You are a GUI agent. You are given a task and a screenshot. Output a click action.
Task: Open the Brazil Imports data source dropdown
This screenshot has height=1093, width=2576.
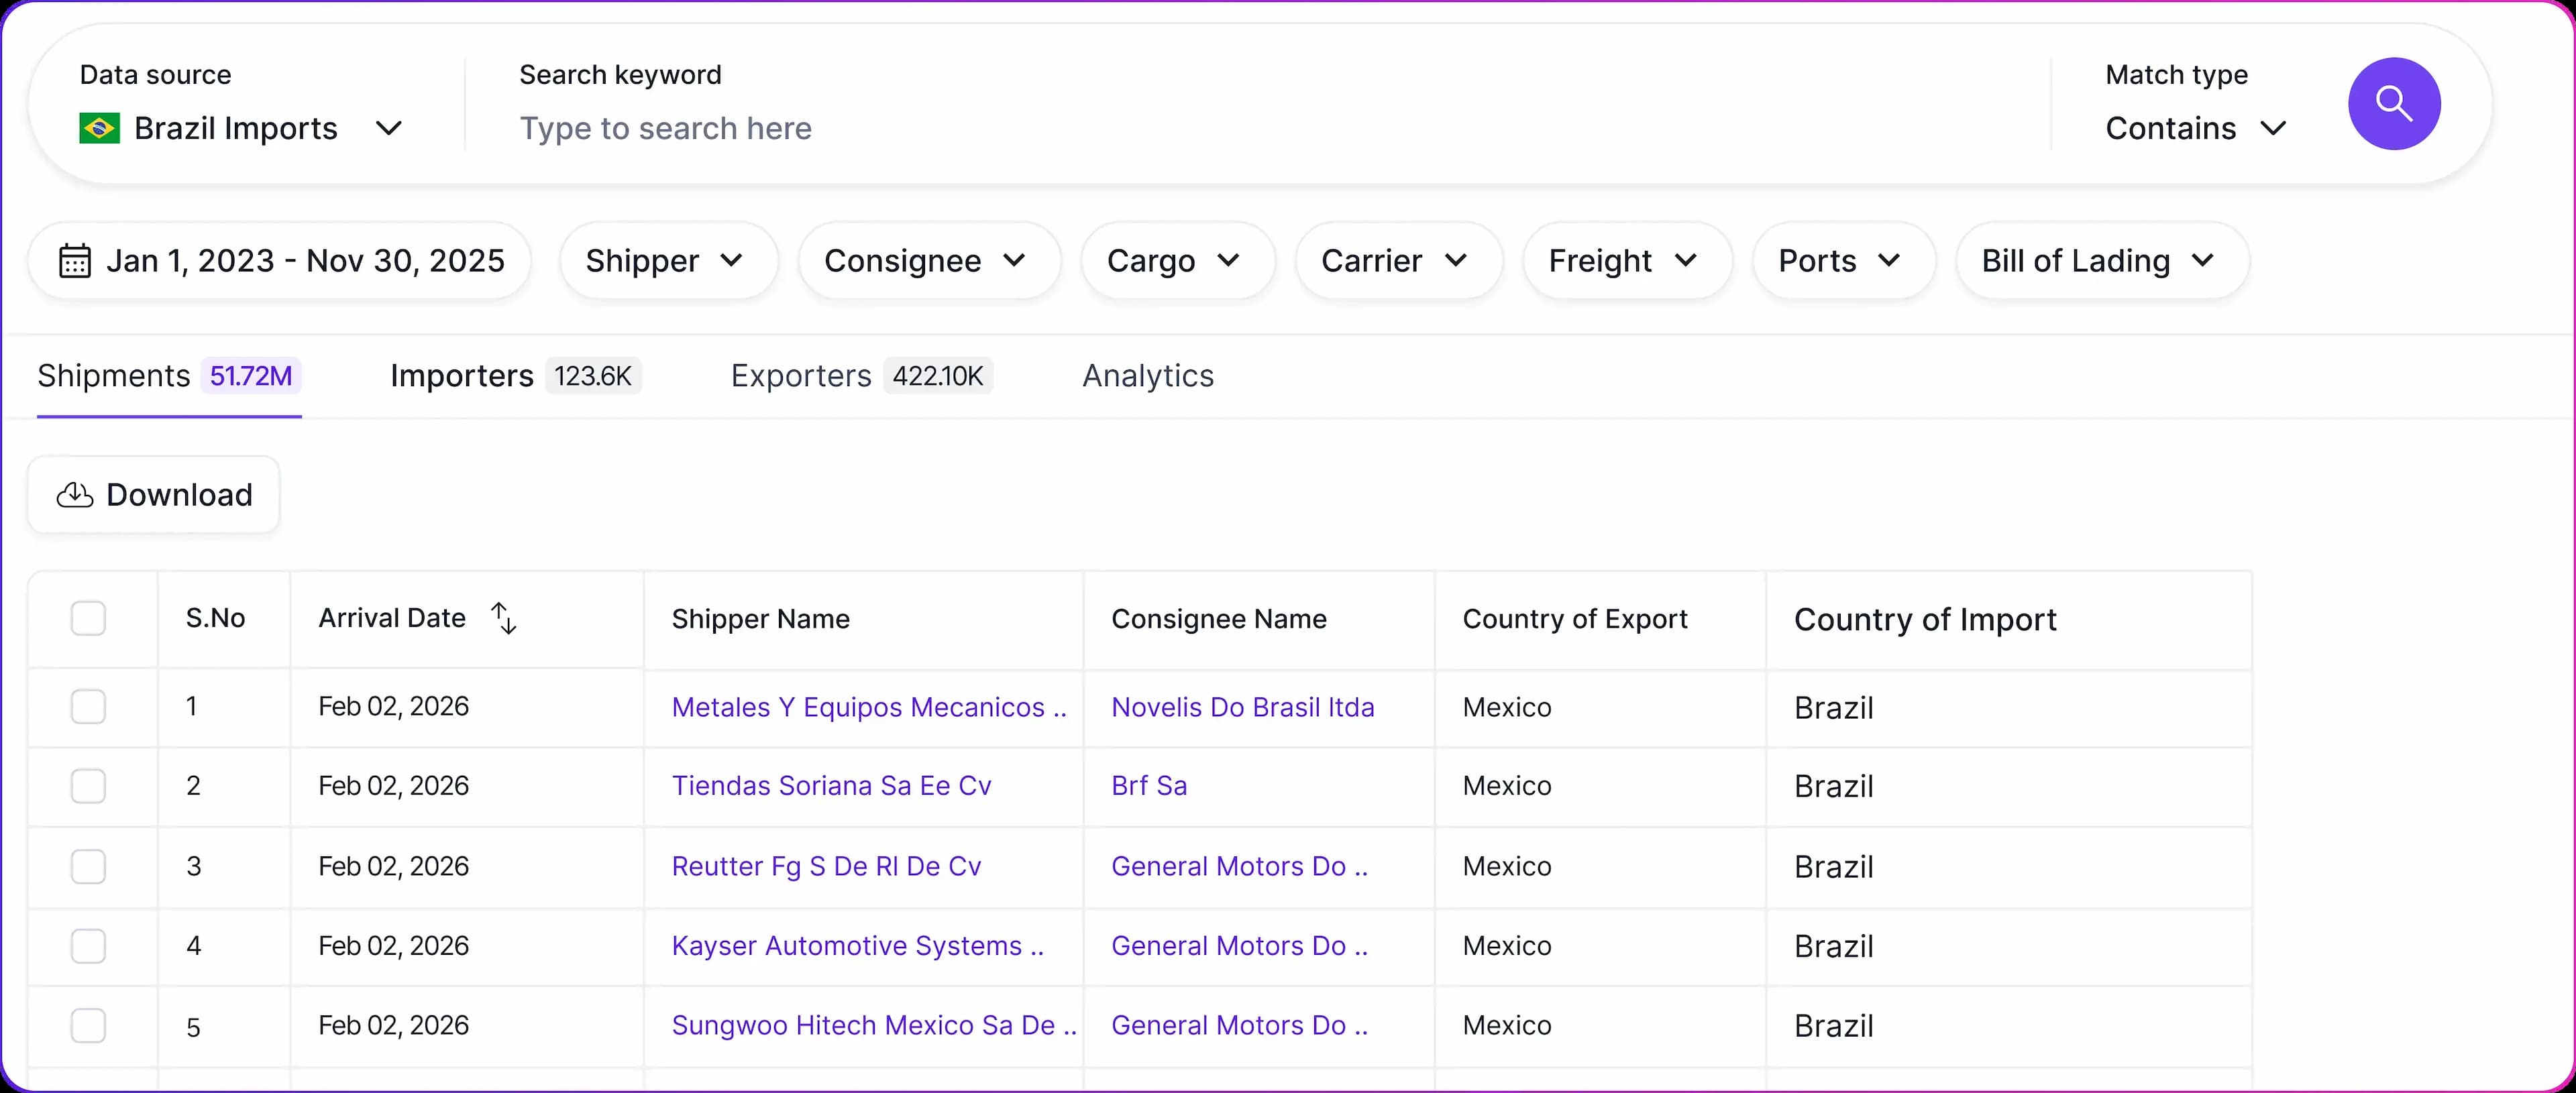click(x=241, y=128)
